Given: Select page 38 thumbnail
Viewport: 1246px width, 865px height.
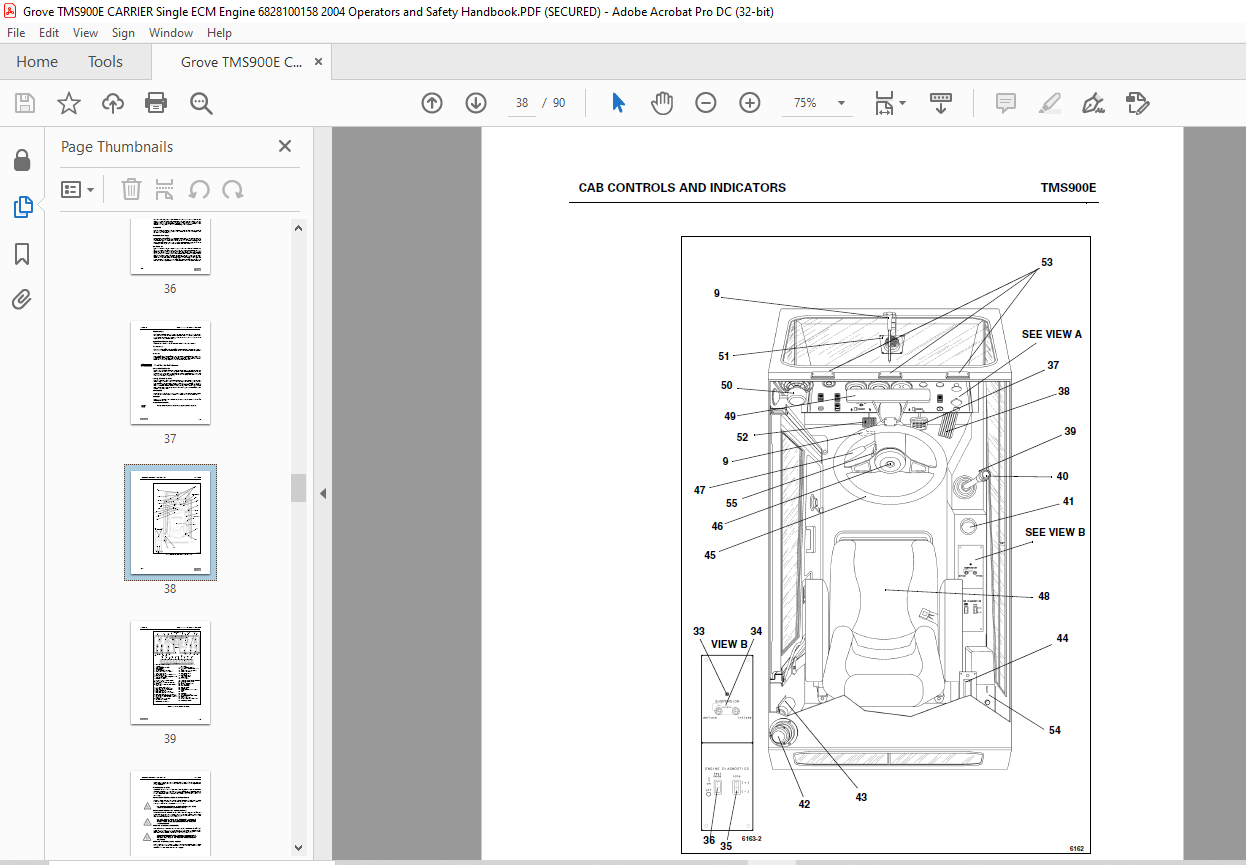Looking at the screenshot, I should 170,522.
